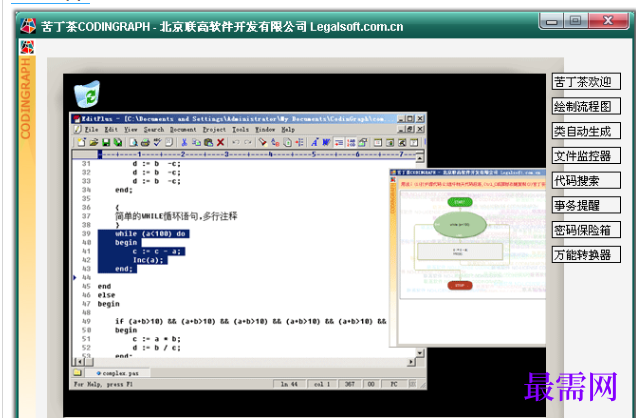Click the Recycle Bin desktop icon
636x418 pixels.
tap(87, 94)
